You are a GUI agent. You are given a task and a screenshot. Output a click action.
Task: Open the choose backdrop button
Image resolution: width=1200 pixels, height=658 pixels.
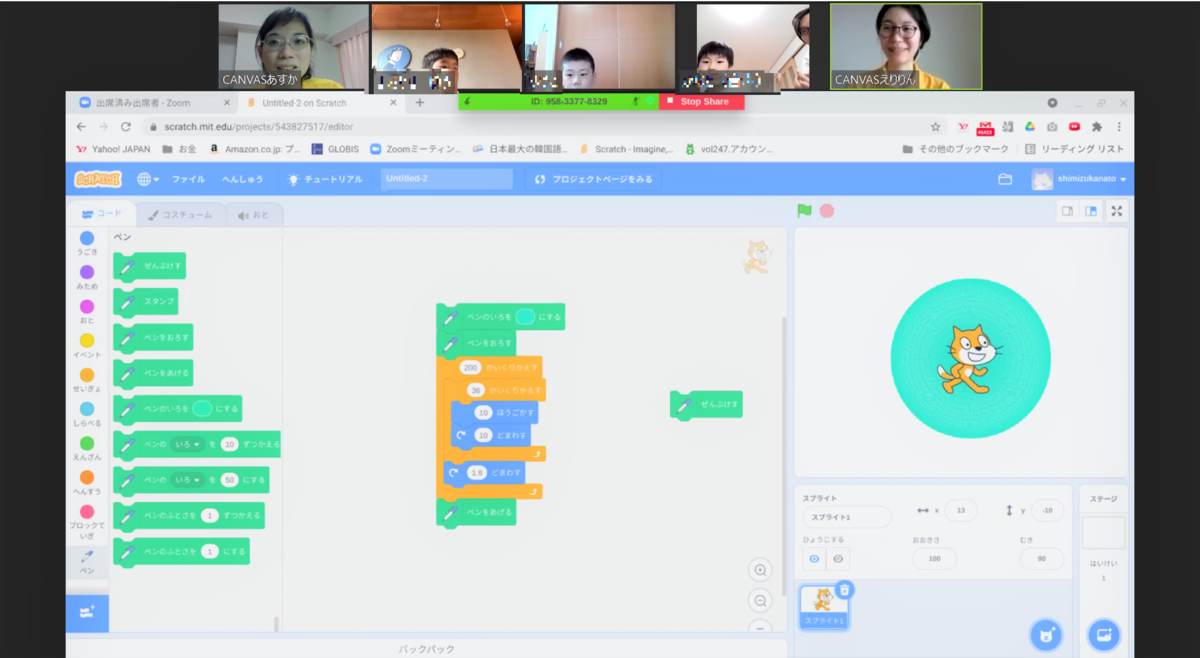click(1103, 635)
